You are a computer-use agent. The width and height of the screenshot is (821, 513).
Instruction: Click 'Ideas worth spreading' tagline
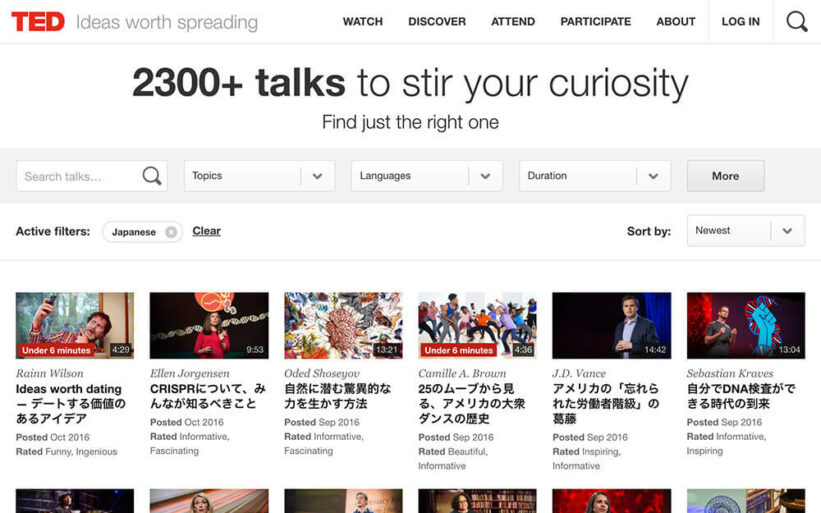pos(167,23)
